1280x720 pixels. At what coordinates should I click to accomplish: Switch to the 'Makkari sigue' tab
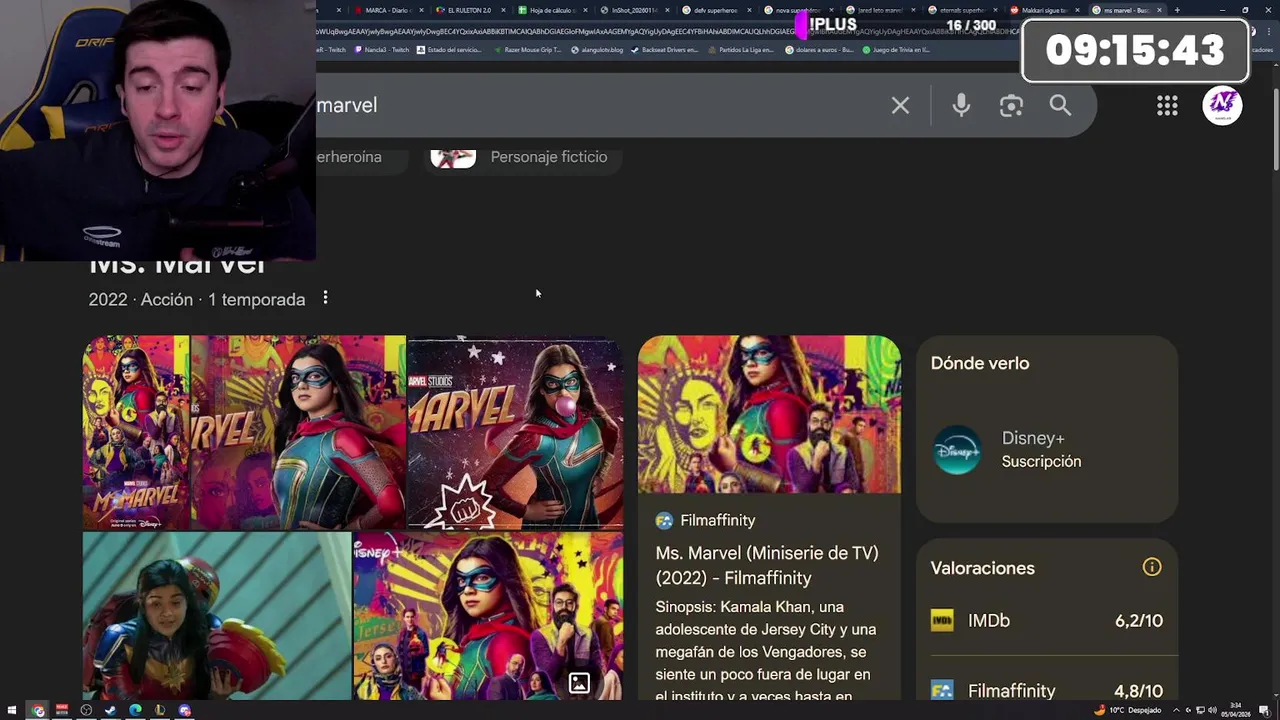(x=1044, y=10)
